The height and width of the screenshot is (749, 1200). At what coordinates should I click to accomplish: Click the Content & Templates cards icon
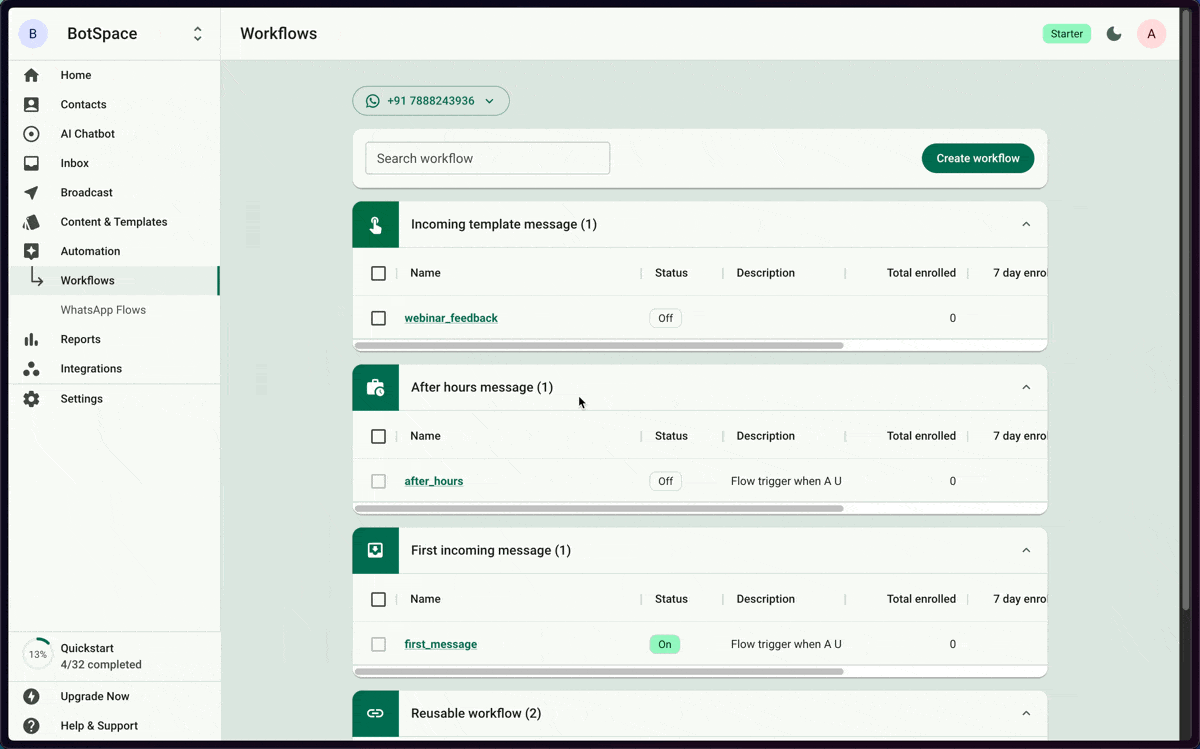coord(31,222)
